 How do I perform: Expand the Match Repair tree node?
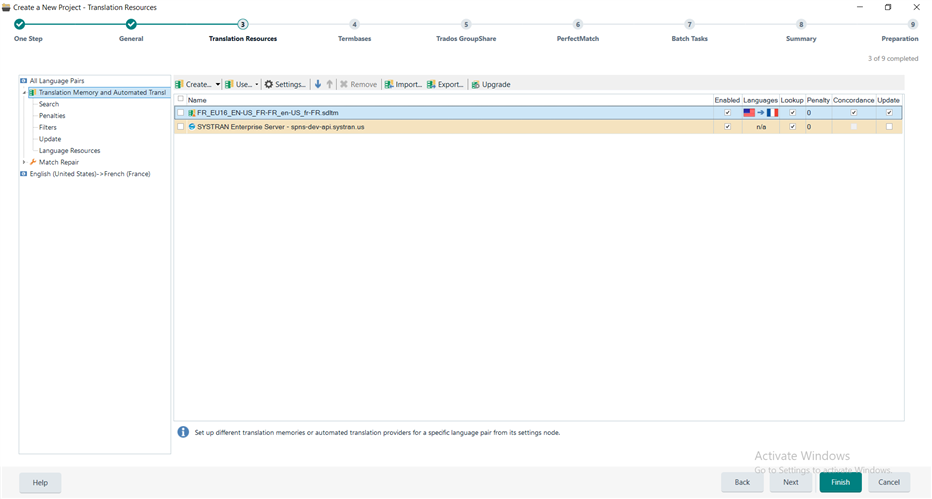(24, 162)
